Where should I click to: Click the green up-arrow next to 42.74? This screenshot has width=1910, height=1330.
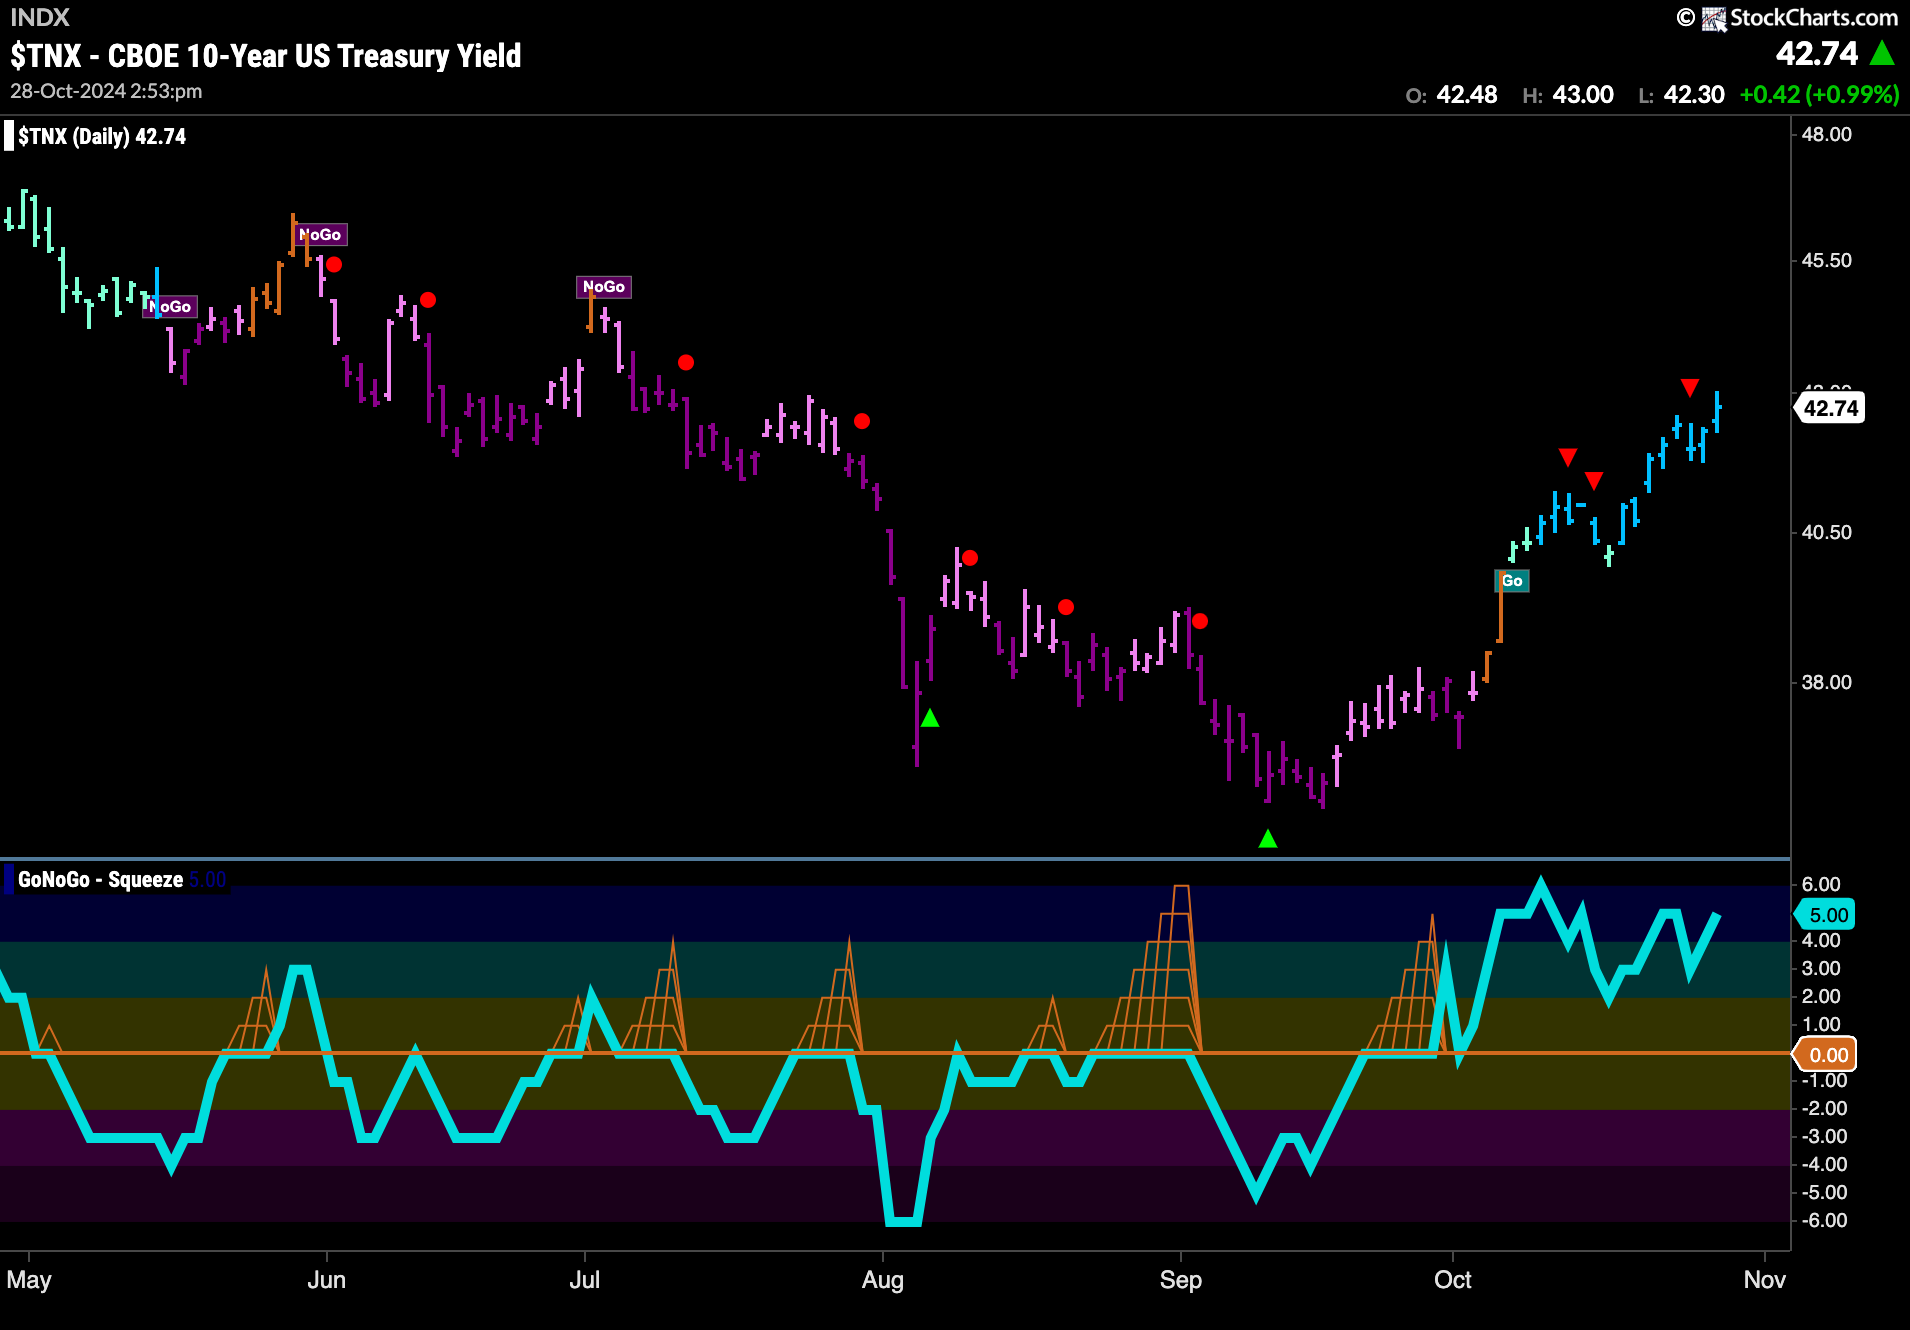point(1882,53)
